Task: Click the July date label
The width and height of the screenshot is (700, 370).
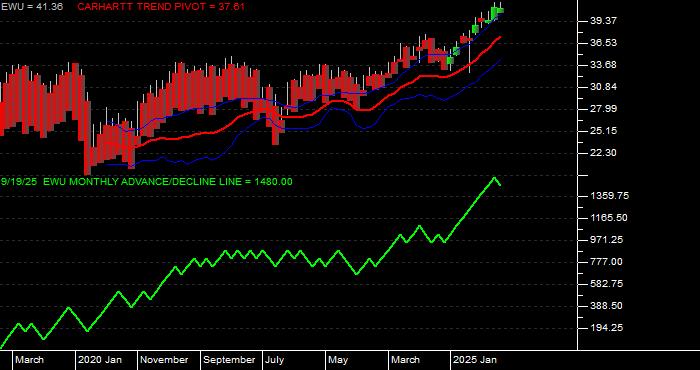Action: tap(274, 360)
